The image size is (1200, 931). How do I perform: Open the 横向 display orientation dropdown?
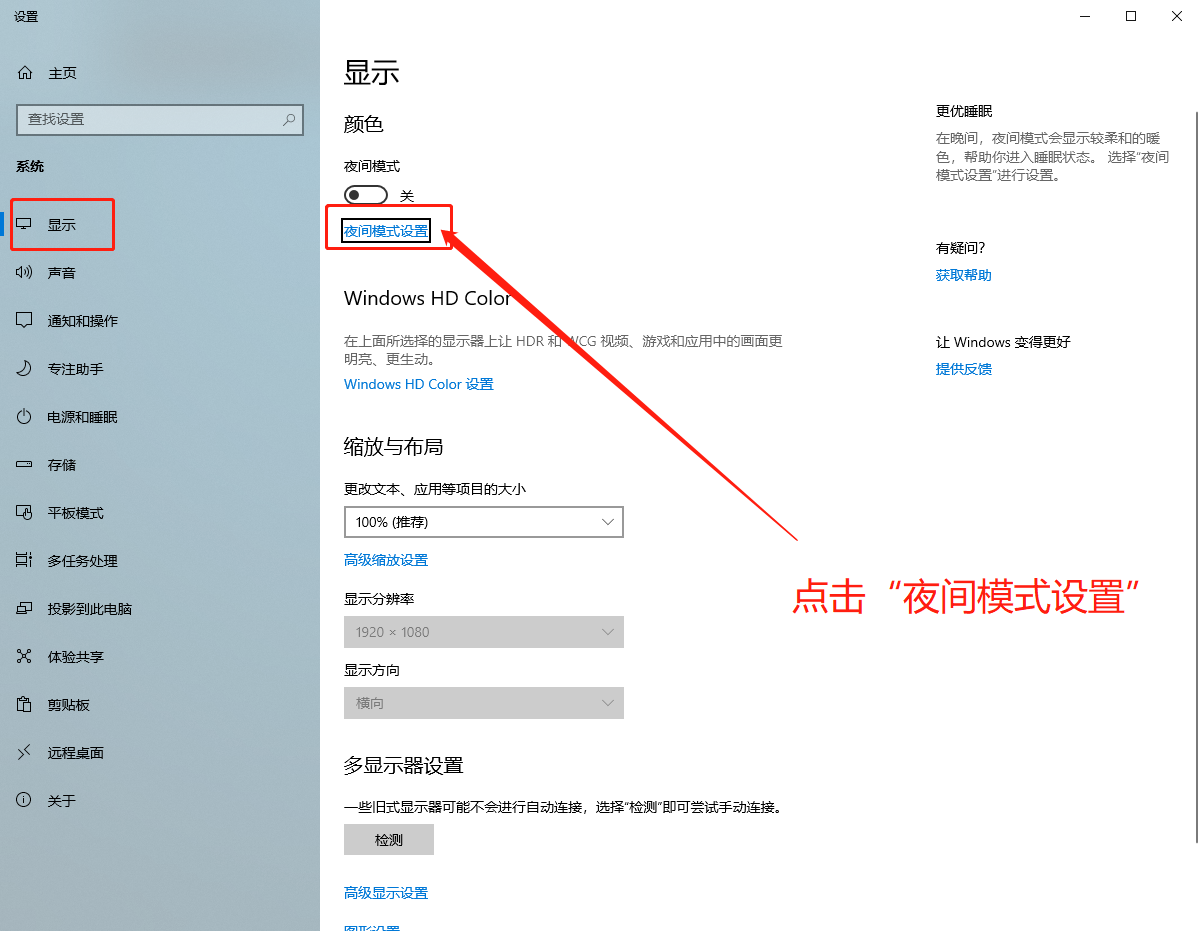[x=484, y=703]
